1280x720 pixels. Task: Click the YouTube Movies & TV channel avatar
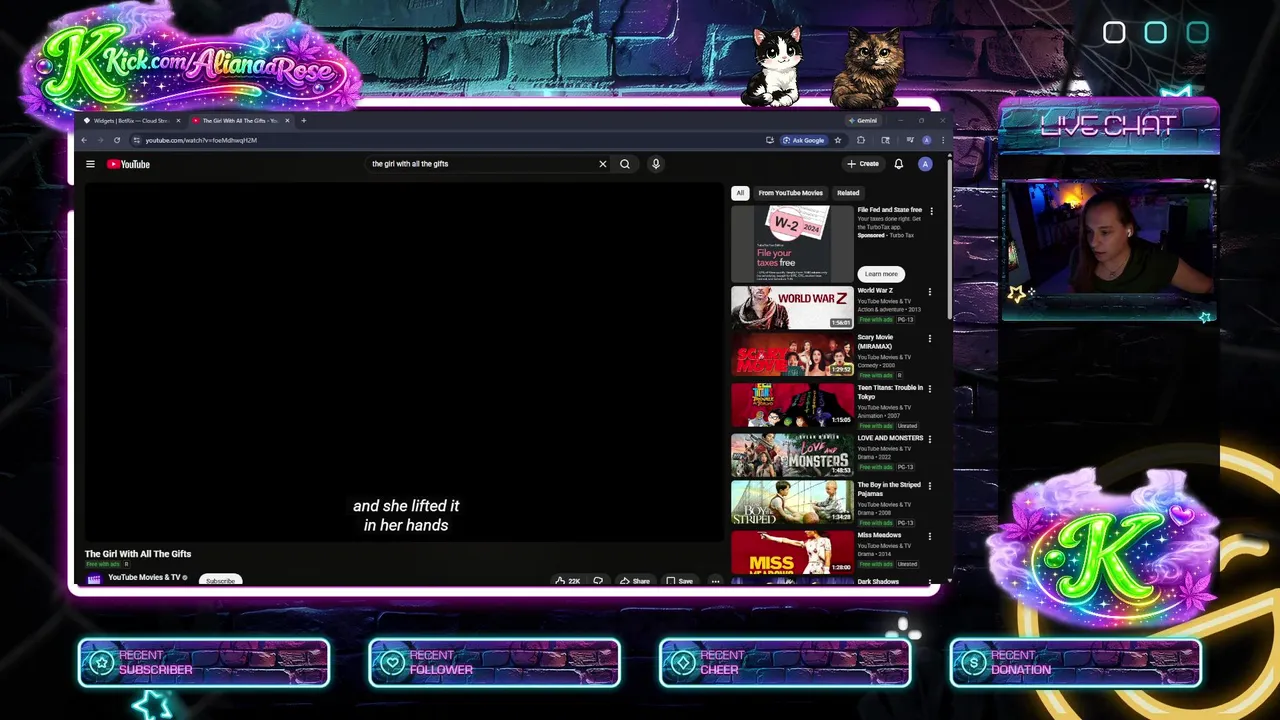(94, 579)
